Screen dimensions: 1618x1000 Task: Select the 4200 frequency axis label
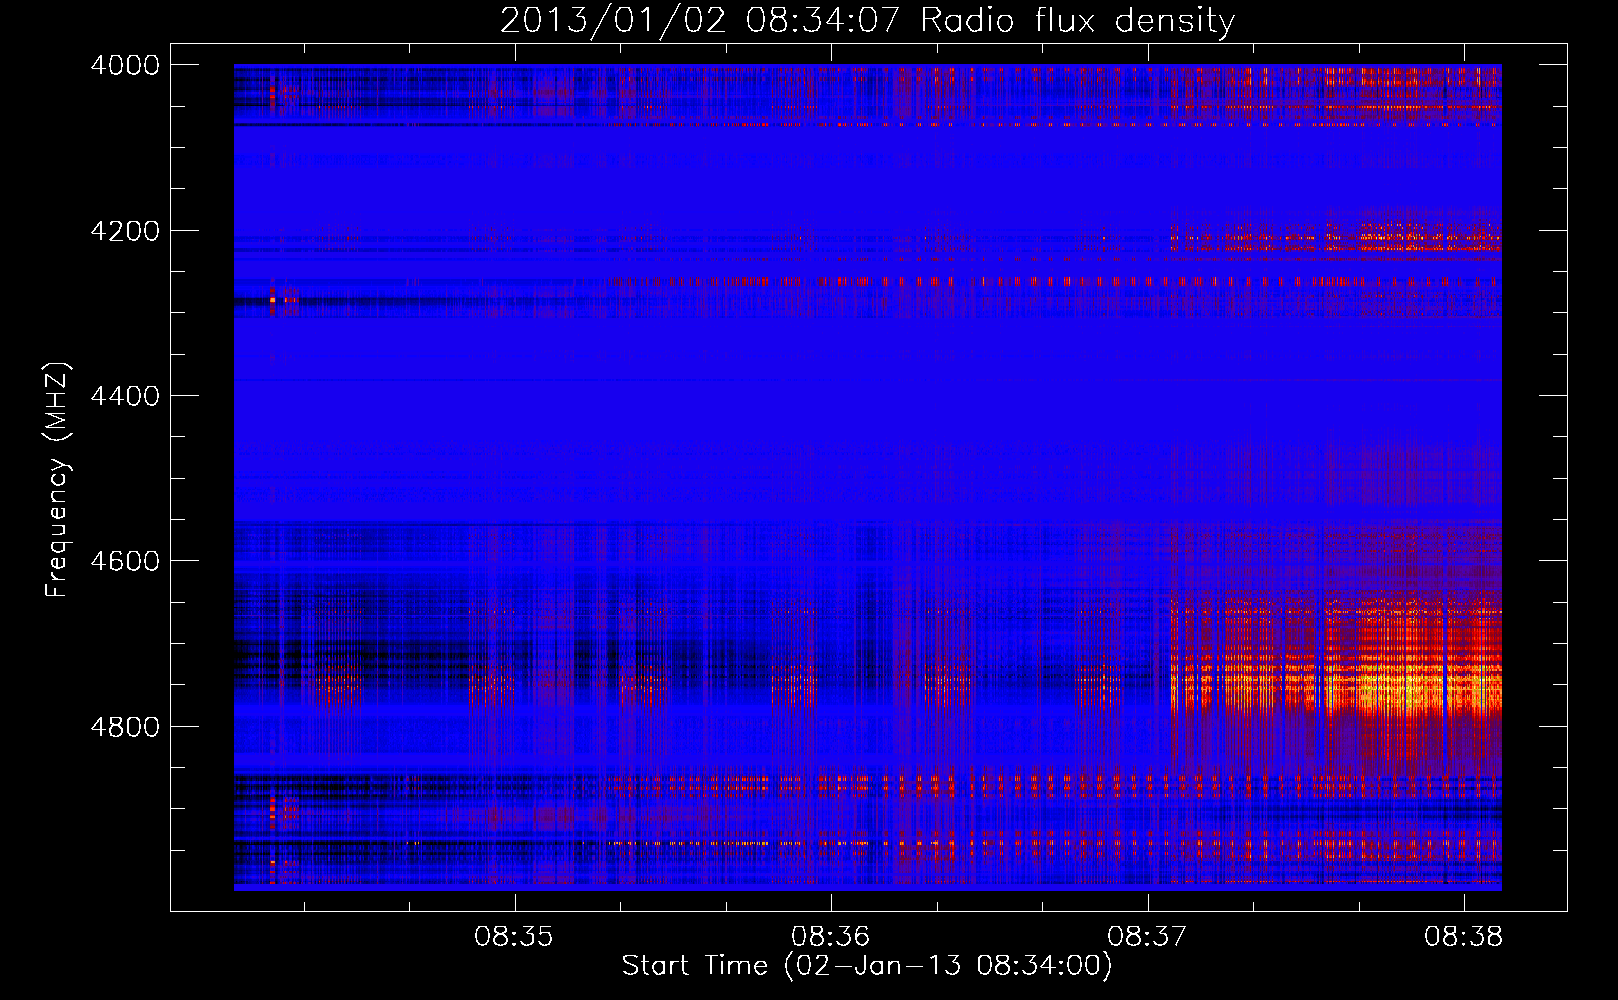point(125,231)
